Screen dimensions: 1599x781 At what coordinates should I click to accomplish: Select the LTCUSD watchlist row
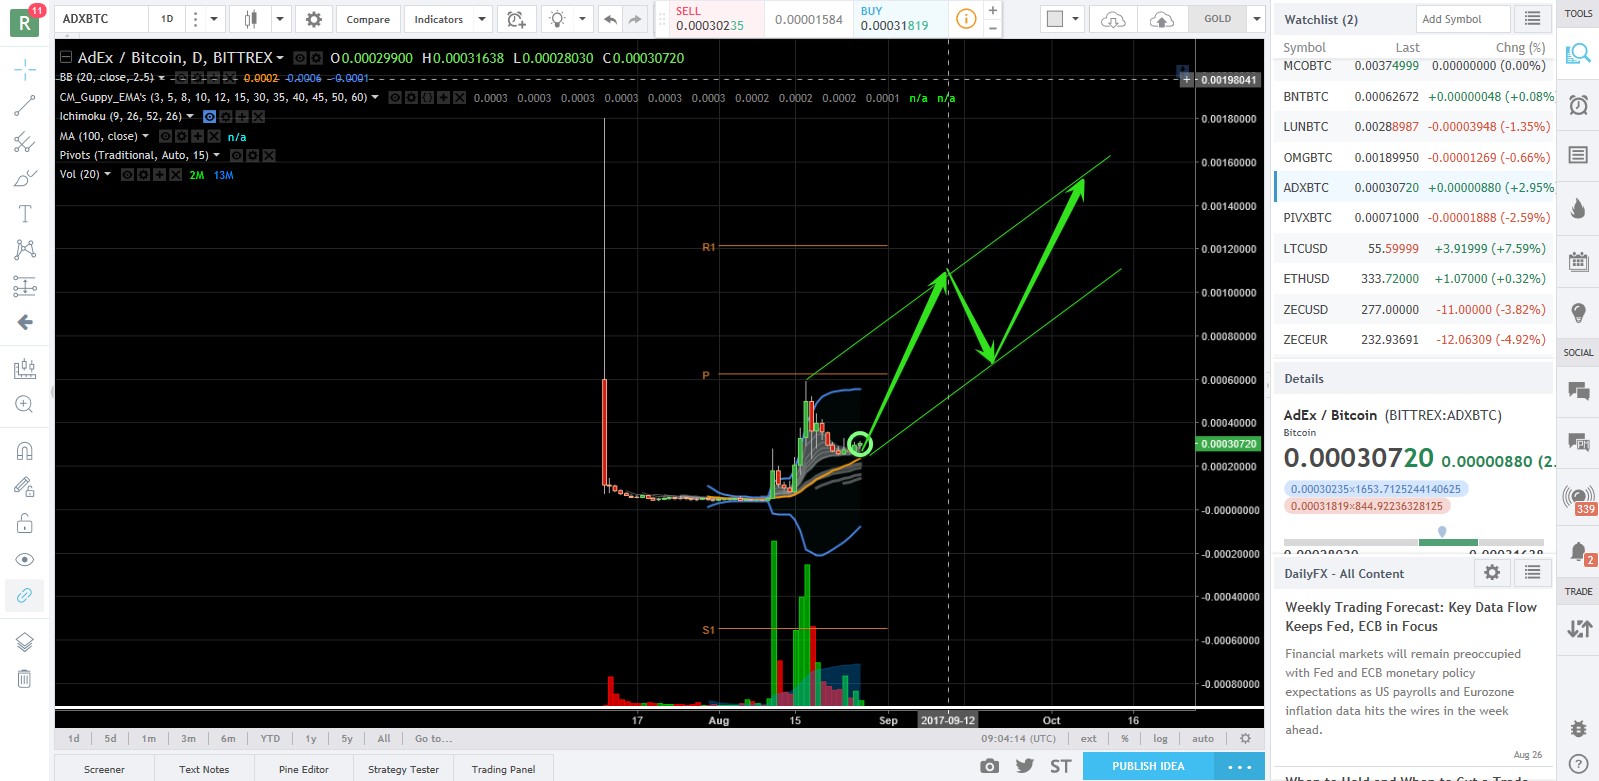tap(1414, 248)
